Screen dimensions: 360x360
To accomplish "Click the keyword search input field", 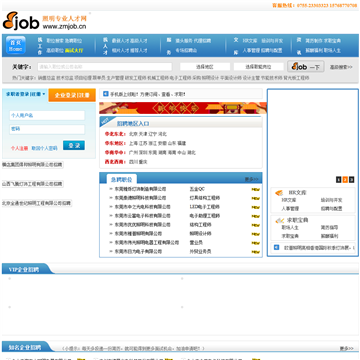I will click(105, 67).
